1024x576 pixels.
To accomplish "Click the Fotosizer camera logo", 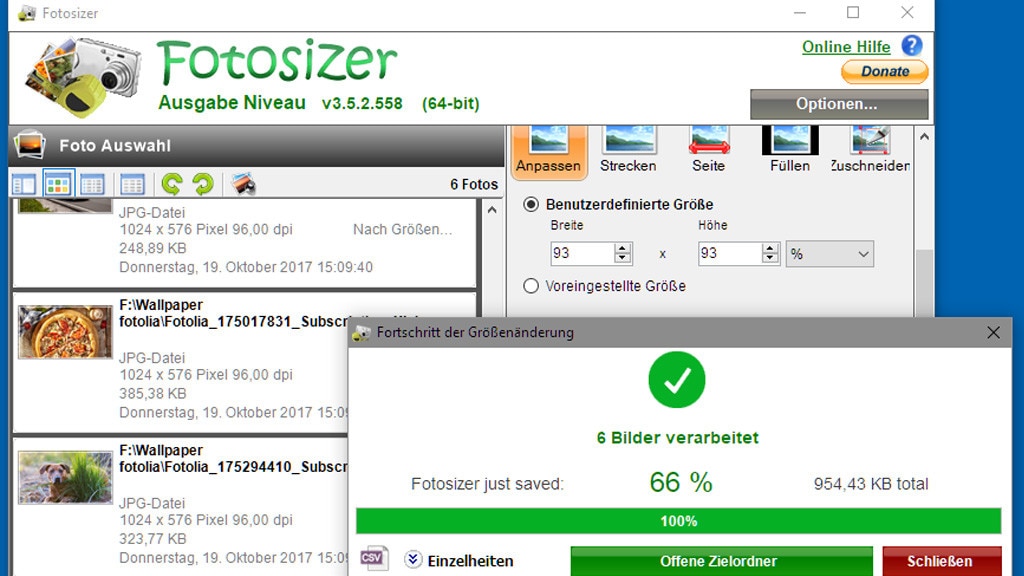I will [x=83, y=76].
